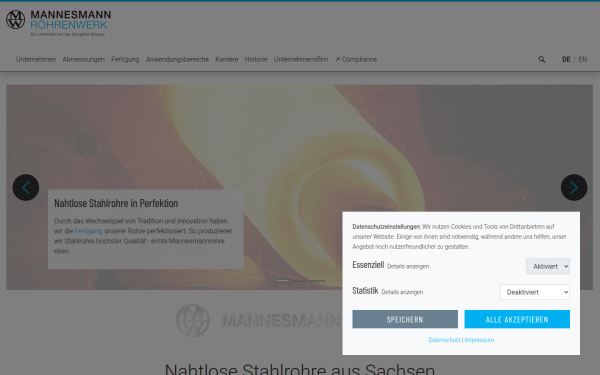
Task: Advance to next slide with right arrow
Action: tap(574, 188)
